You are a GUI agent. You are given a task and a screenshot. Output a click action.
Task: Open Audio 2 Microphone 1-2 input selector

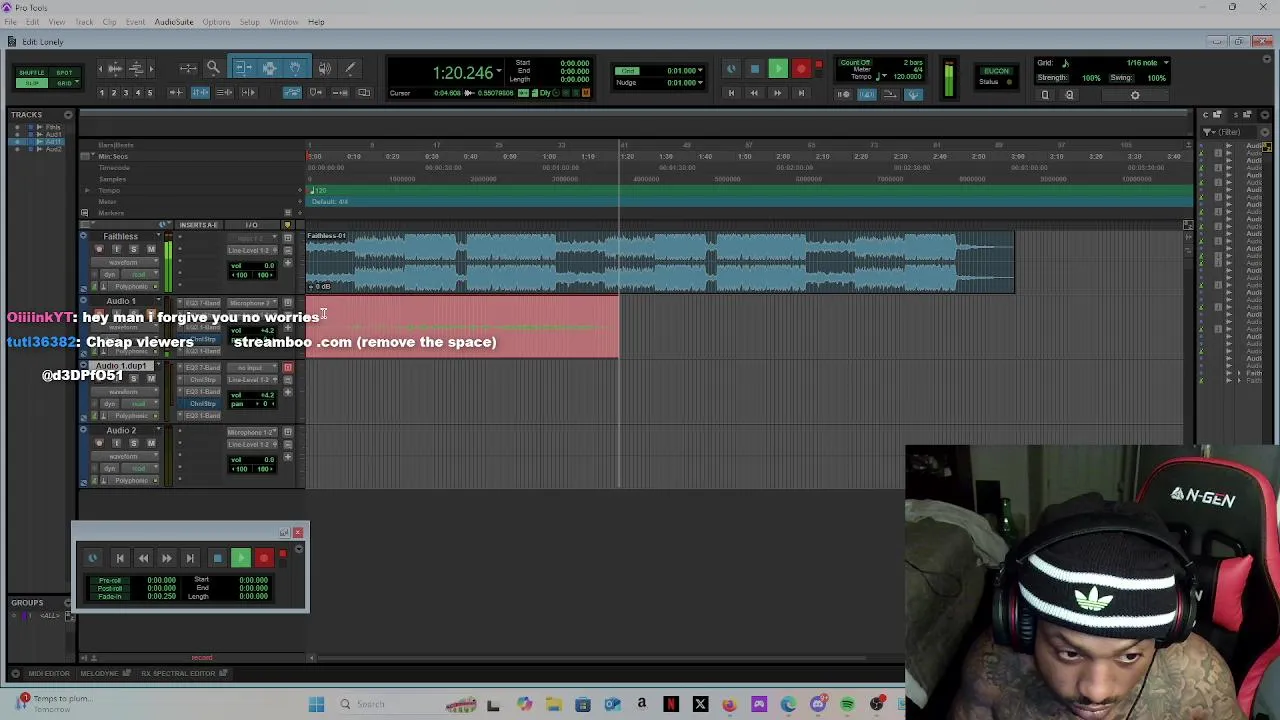click(x=250, y=432)
